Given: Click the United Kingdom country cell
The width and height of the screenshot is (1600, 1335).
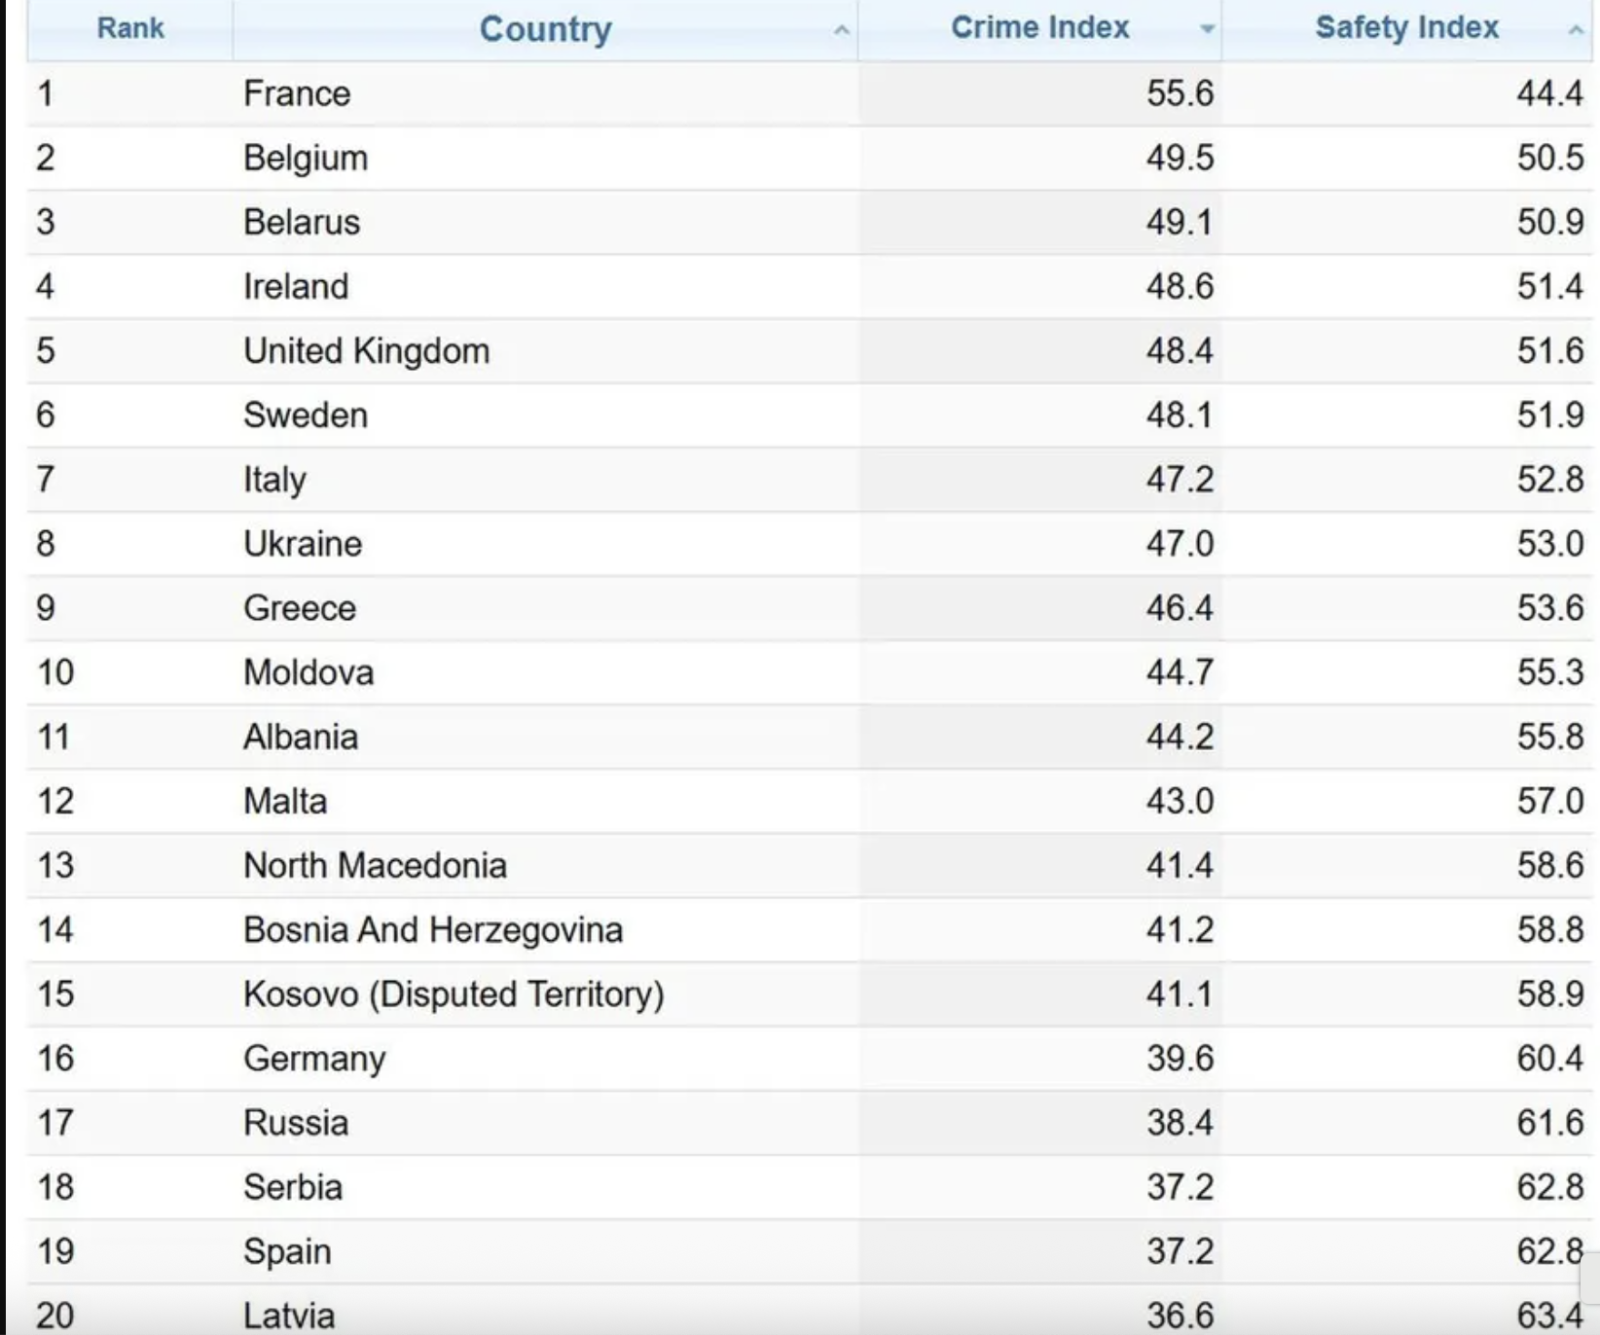Looking at the screenshot, I should coord(366,351).
